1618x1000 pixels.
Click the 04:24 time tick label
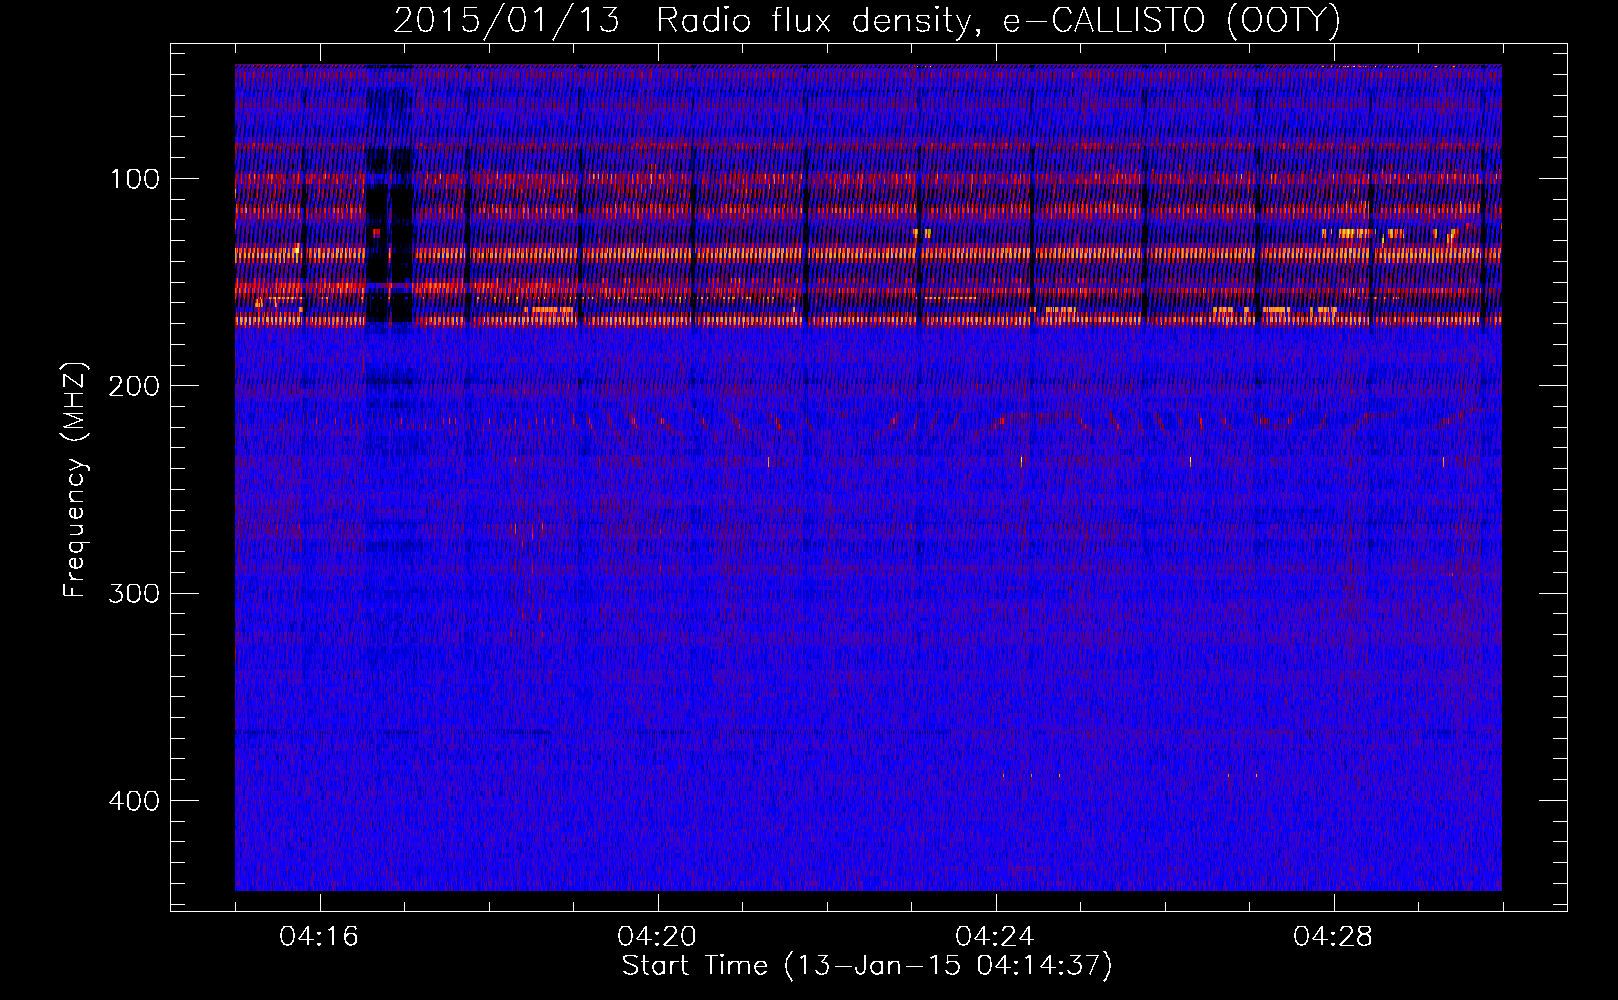995,937
